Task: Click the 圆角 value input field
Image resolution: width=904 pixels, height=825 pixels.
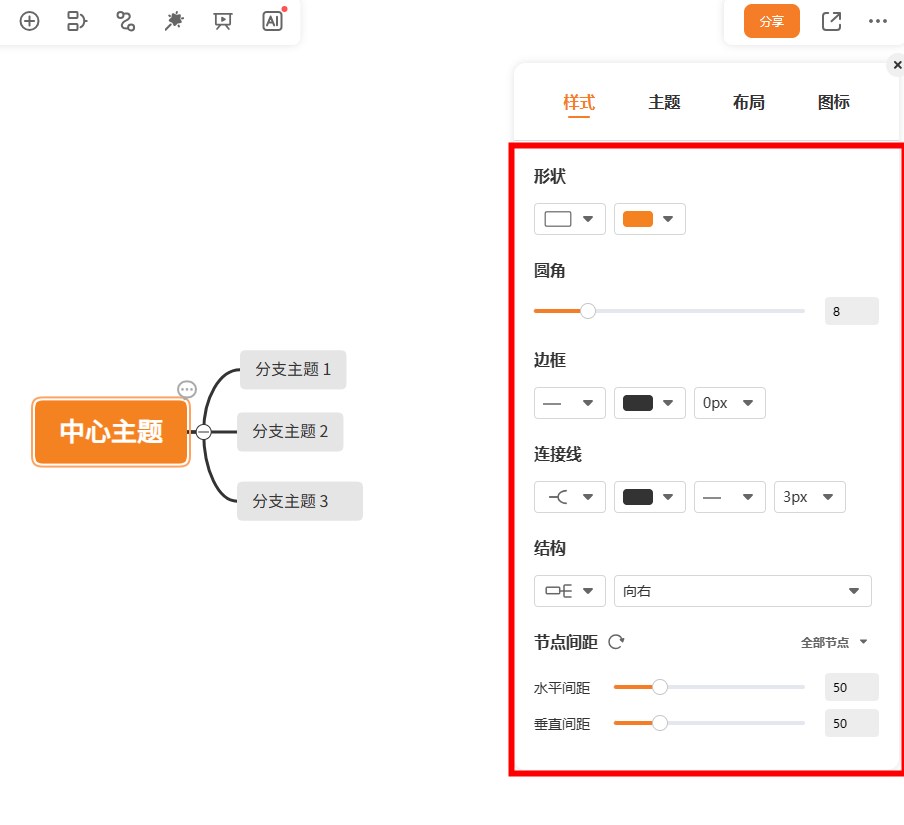Action: click(851, 311)
